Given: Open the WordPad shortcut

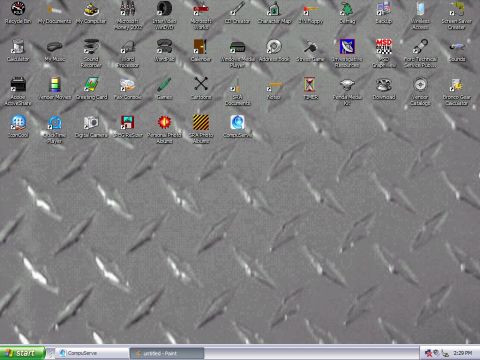Looking at the screenshot, I should pos(164,47).
